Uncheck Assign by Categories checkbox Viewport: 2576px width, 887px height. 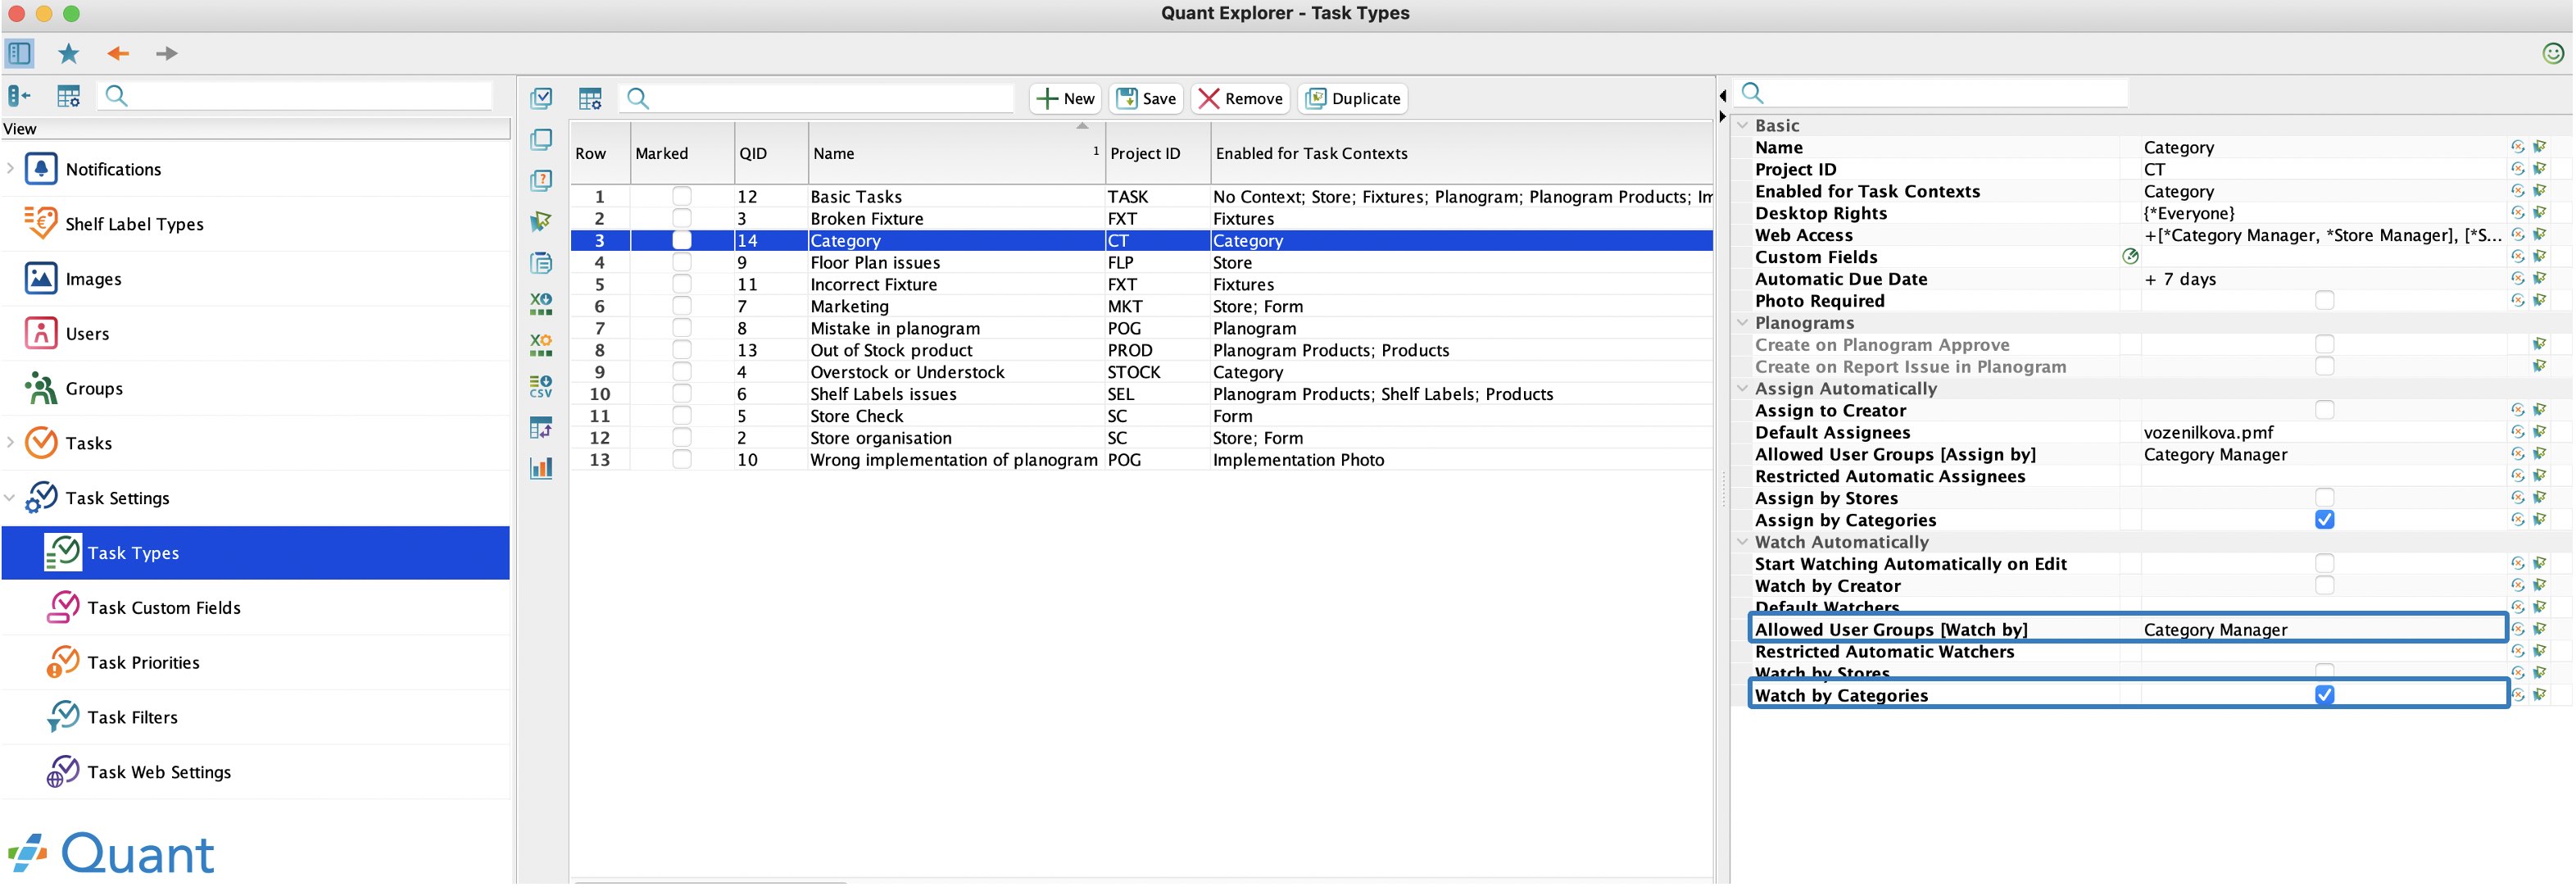pyautogui.click(x=2324, y=520)
